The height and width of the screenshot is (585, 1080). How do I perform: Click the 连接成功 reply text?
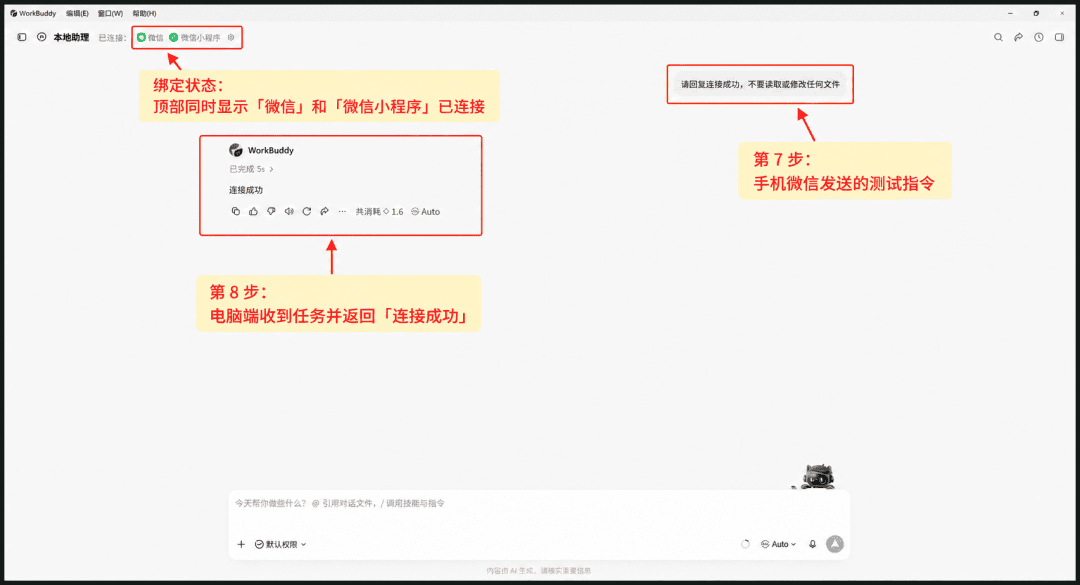pos(246,189)
